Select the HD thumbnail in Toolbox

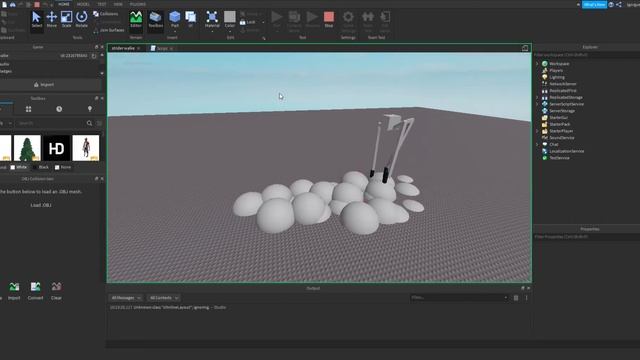coord(57,148)
